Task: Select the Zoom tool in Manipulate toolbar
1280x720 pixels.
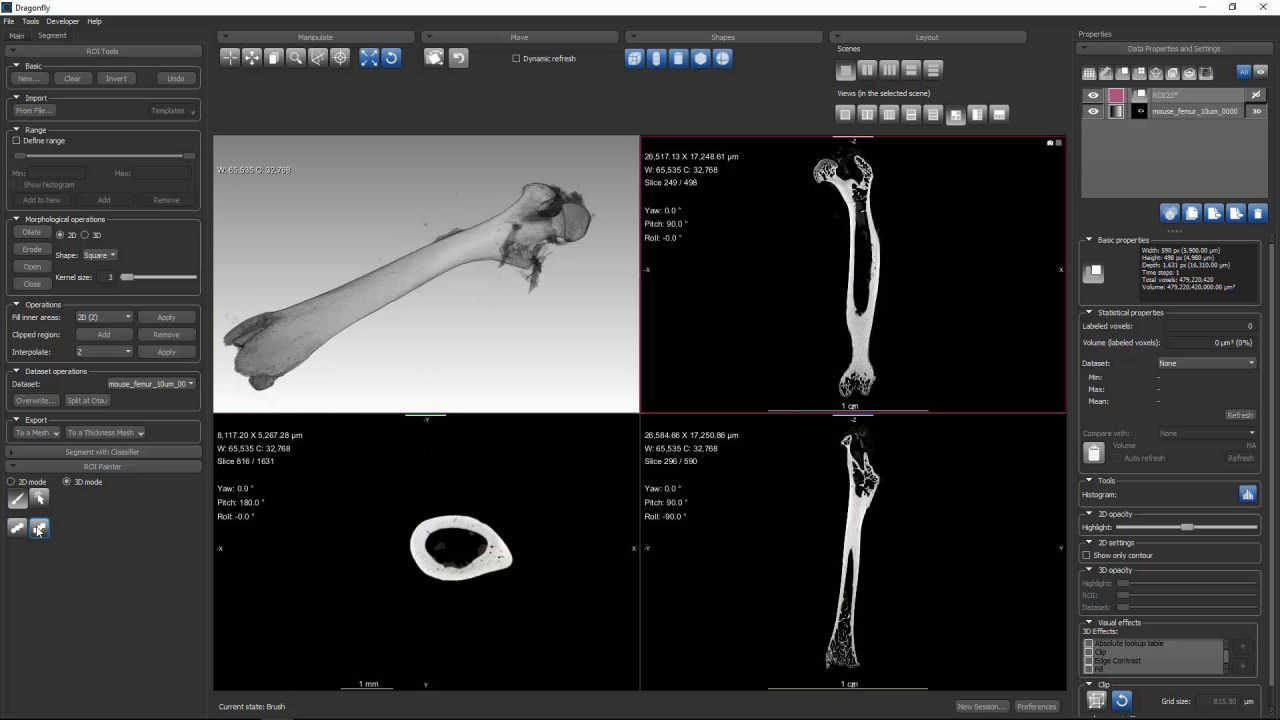Action: pyautogui.click(x=296, y=58)
